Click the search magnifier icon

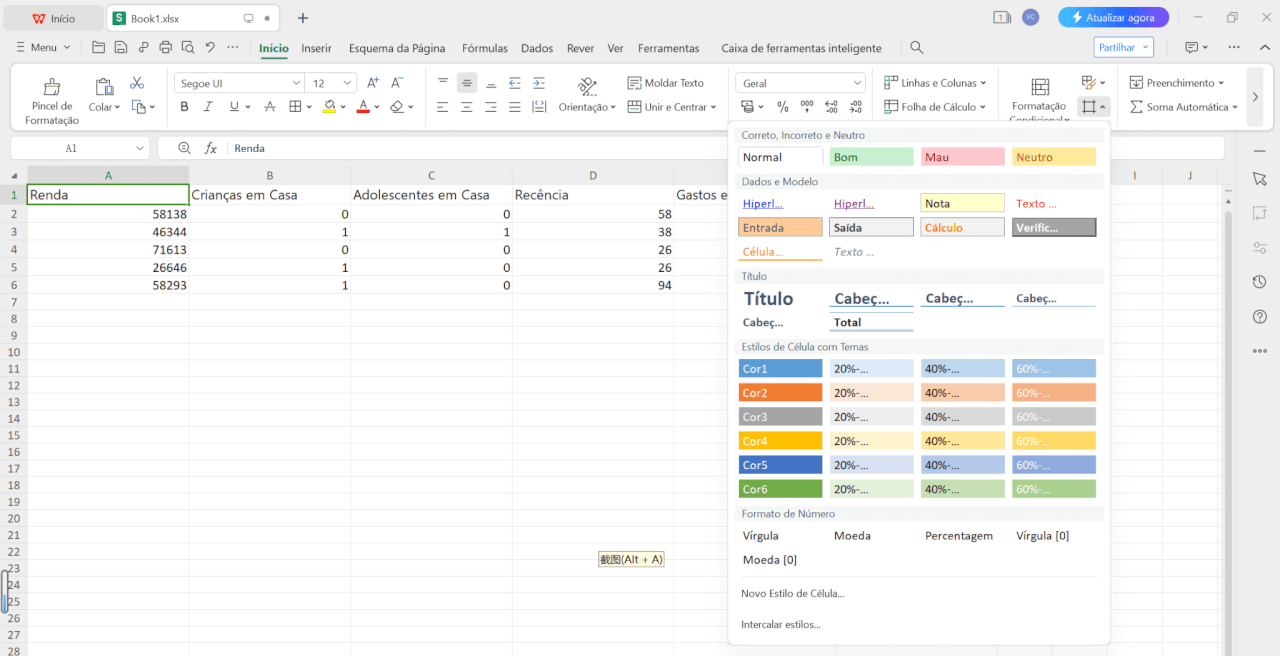(916, 47)
